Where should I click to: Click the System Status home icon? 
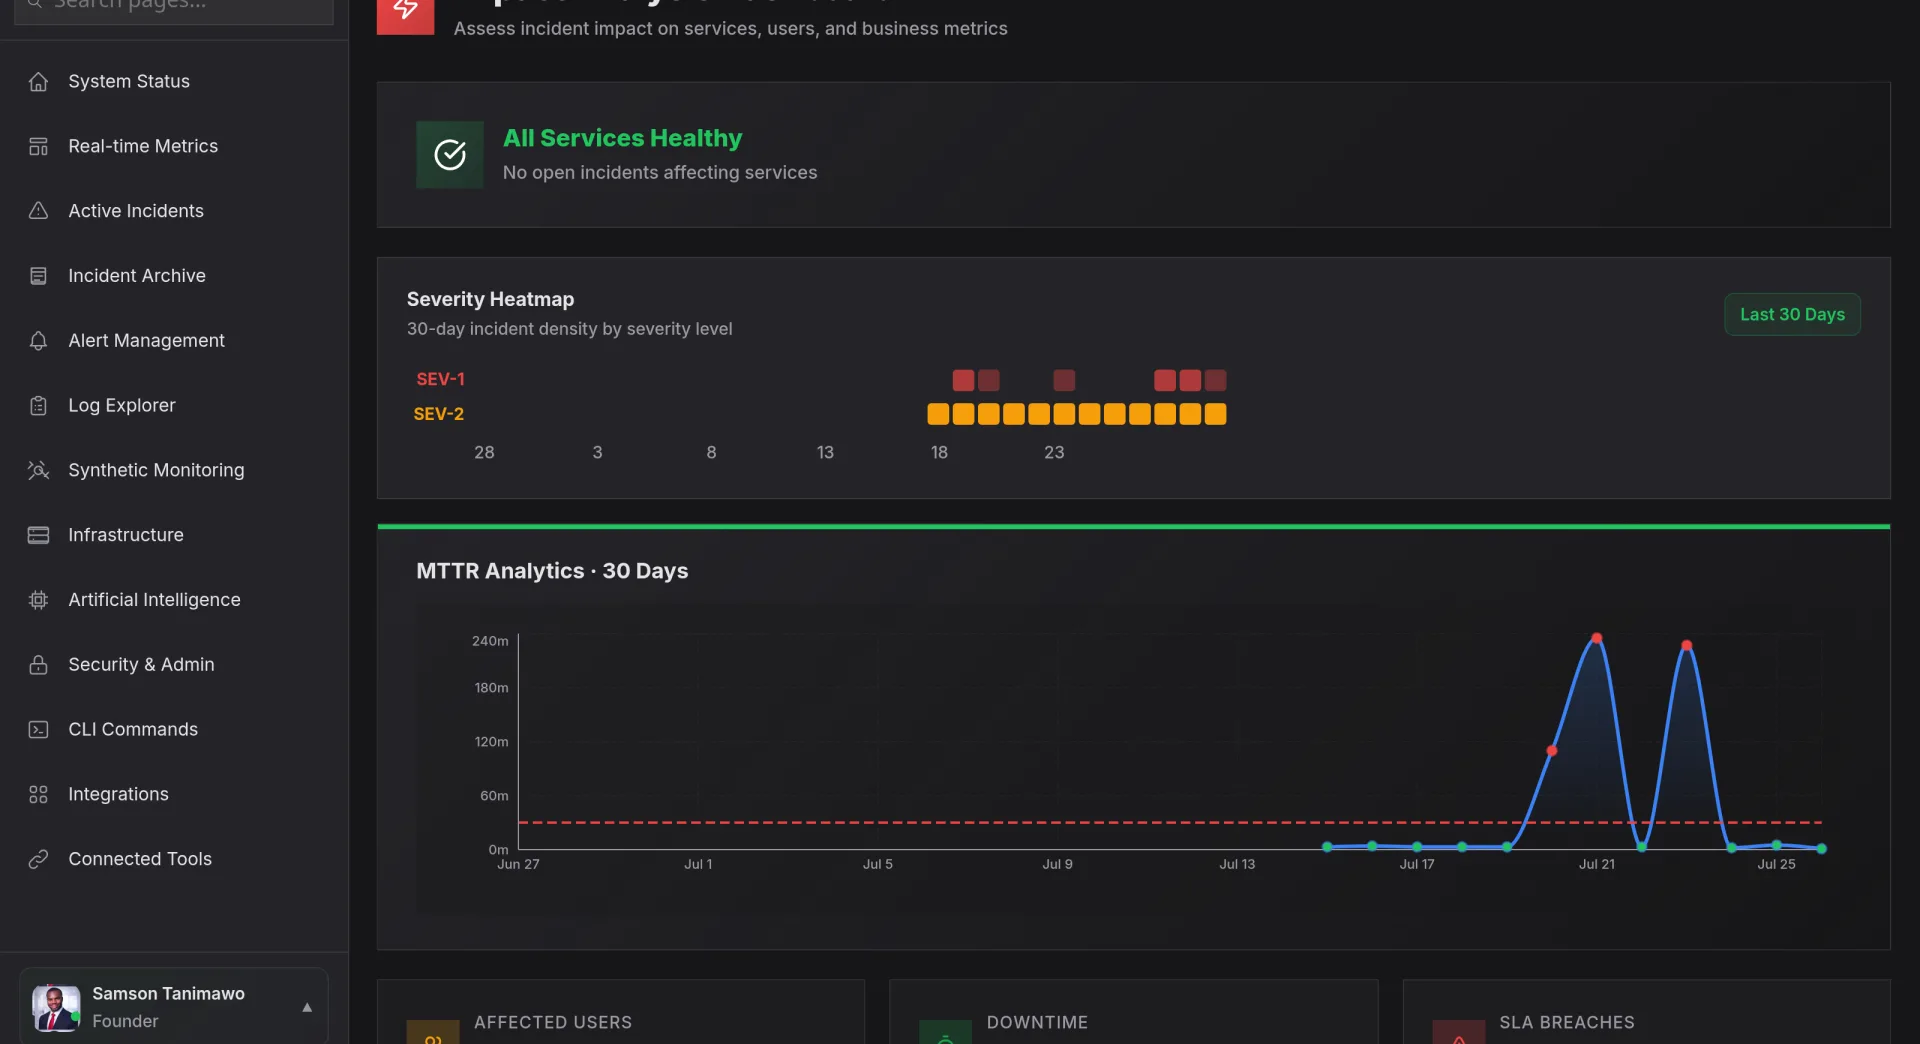(38, 82)
